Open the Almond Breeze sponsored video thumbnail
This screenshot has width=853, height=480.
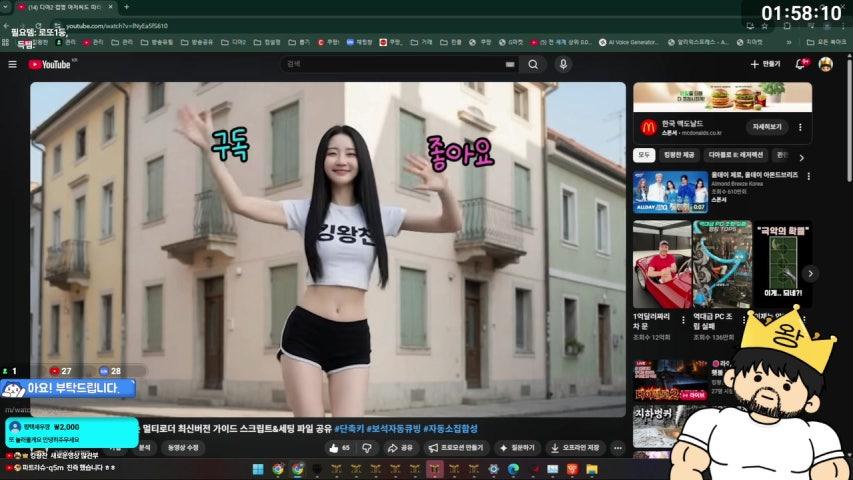point(669,192)
